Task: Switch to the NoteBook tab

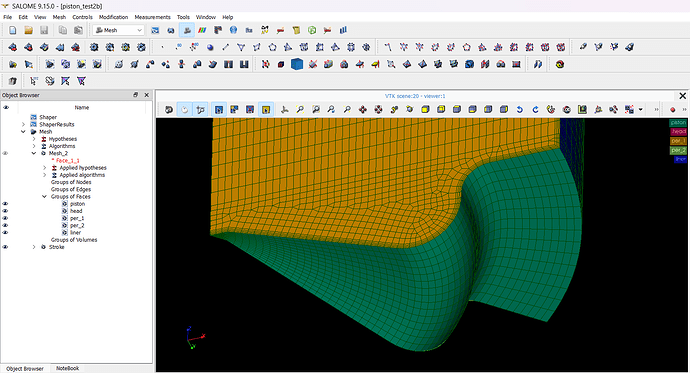Action: [x=67, y=369]
